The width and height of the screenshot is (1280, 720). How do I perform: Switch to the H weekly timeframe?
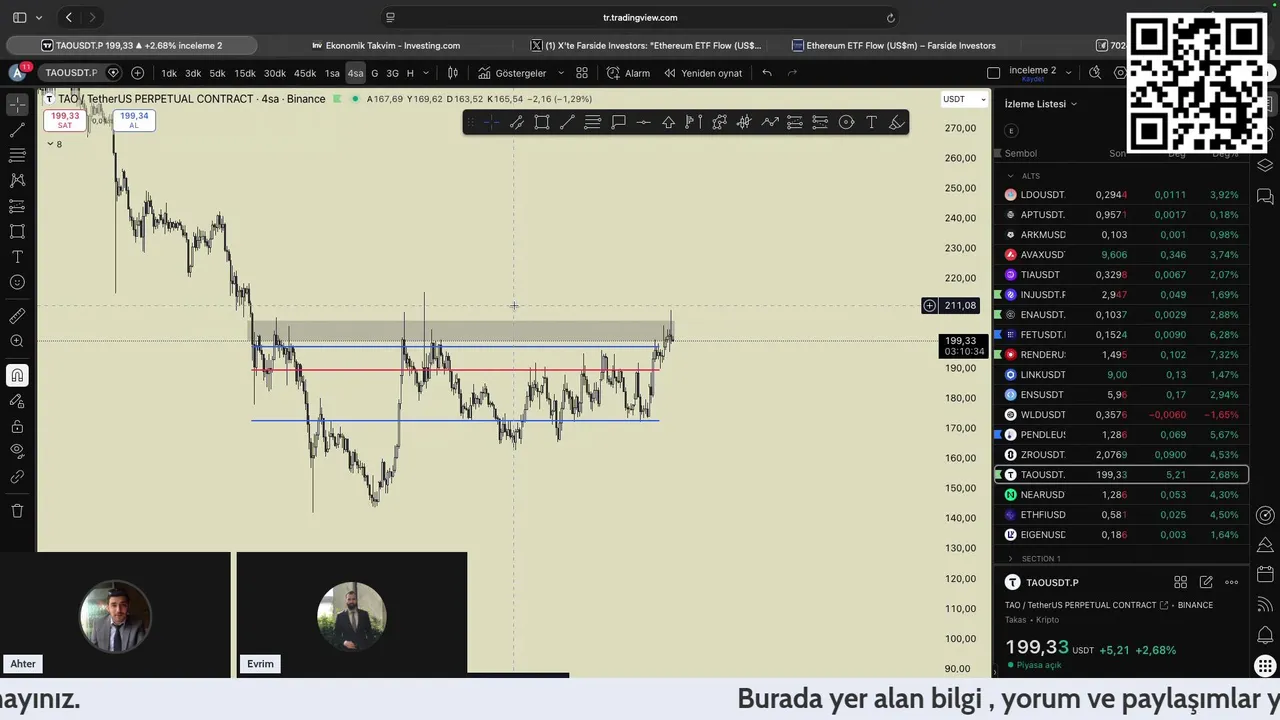pos(410,73)
